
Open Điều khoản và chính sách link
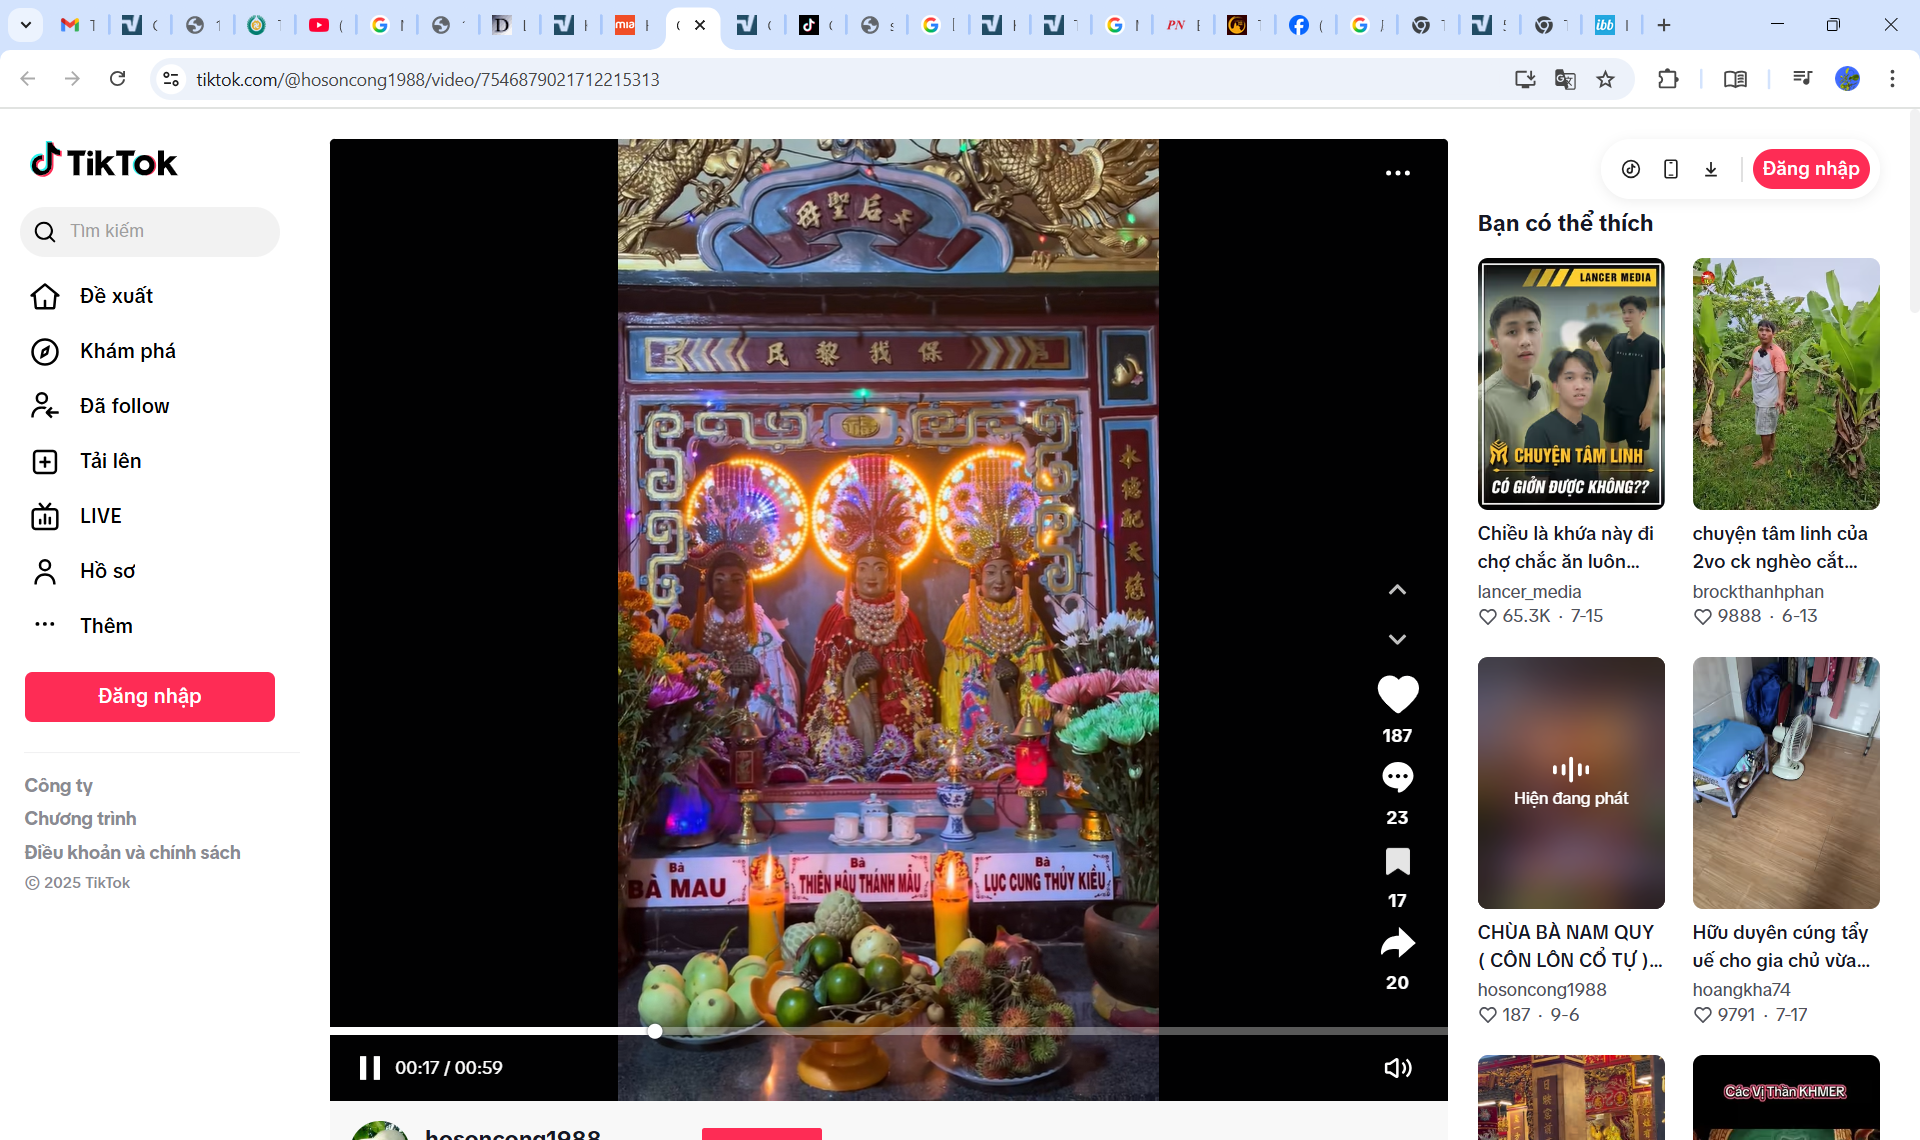pyautogui.click(x=133, y=852)
